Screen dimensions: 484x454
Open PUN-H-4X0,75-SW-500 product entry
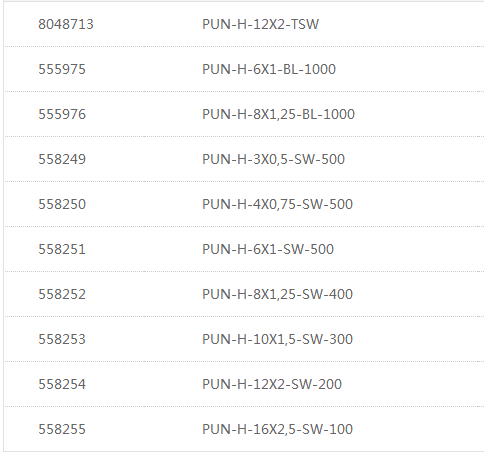click(x=277, y=204)
